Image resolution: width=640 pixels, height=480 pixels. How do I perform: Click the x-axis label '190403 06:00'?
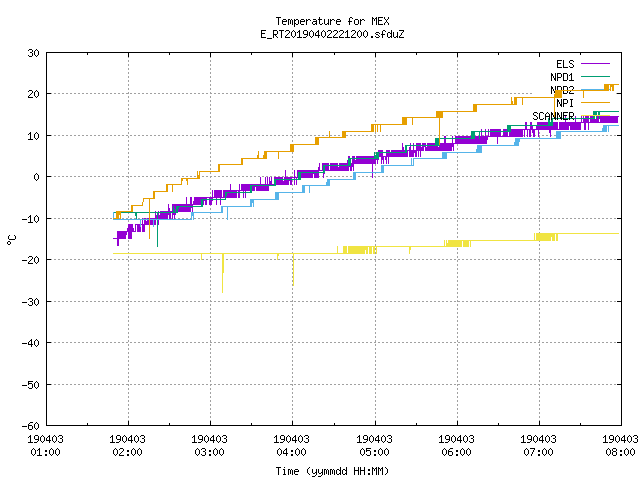coord(456,446)
